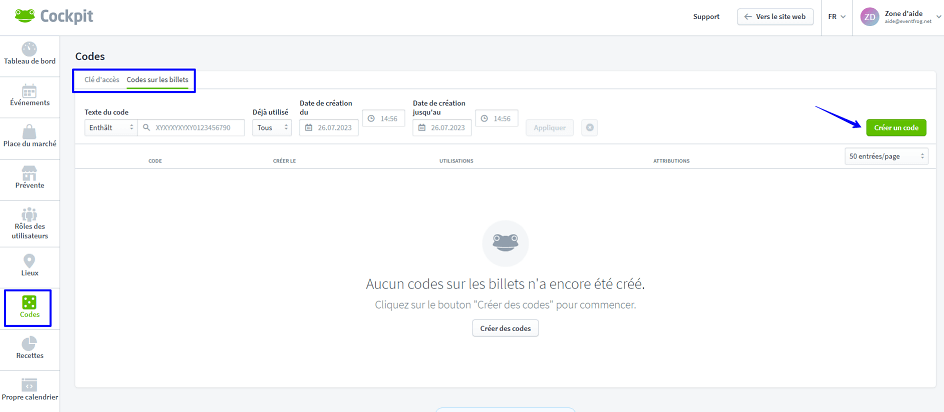Open Tableau de bord in sidebar
The height and width of the screenshot is (412, 944).
click(x=29, y=55)
